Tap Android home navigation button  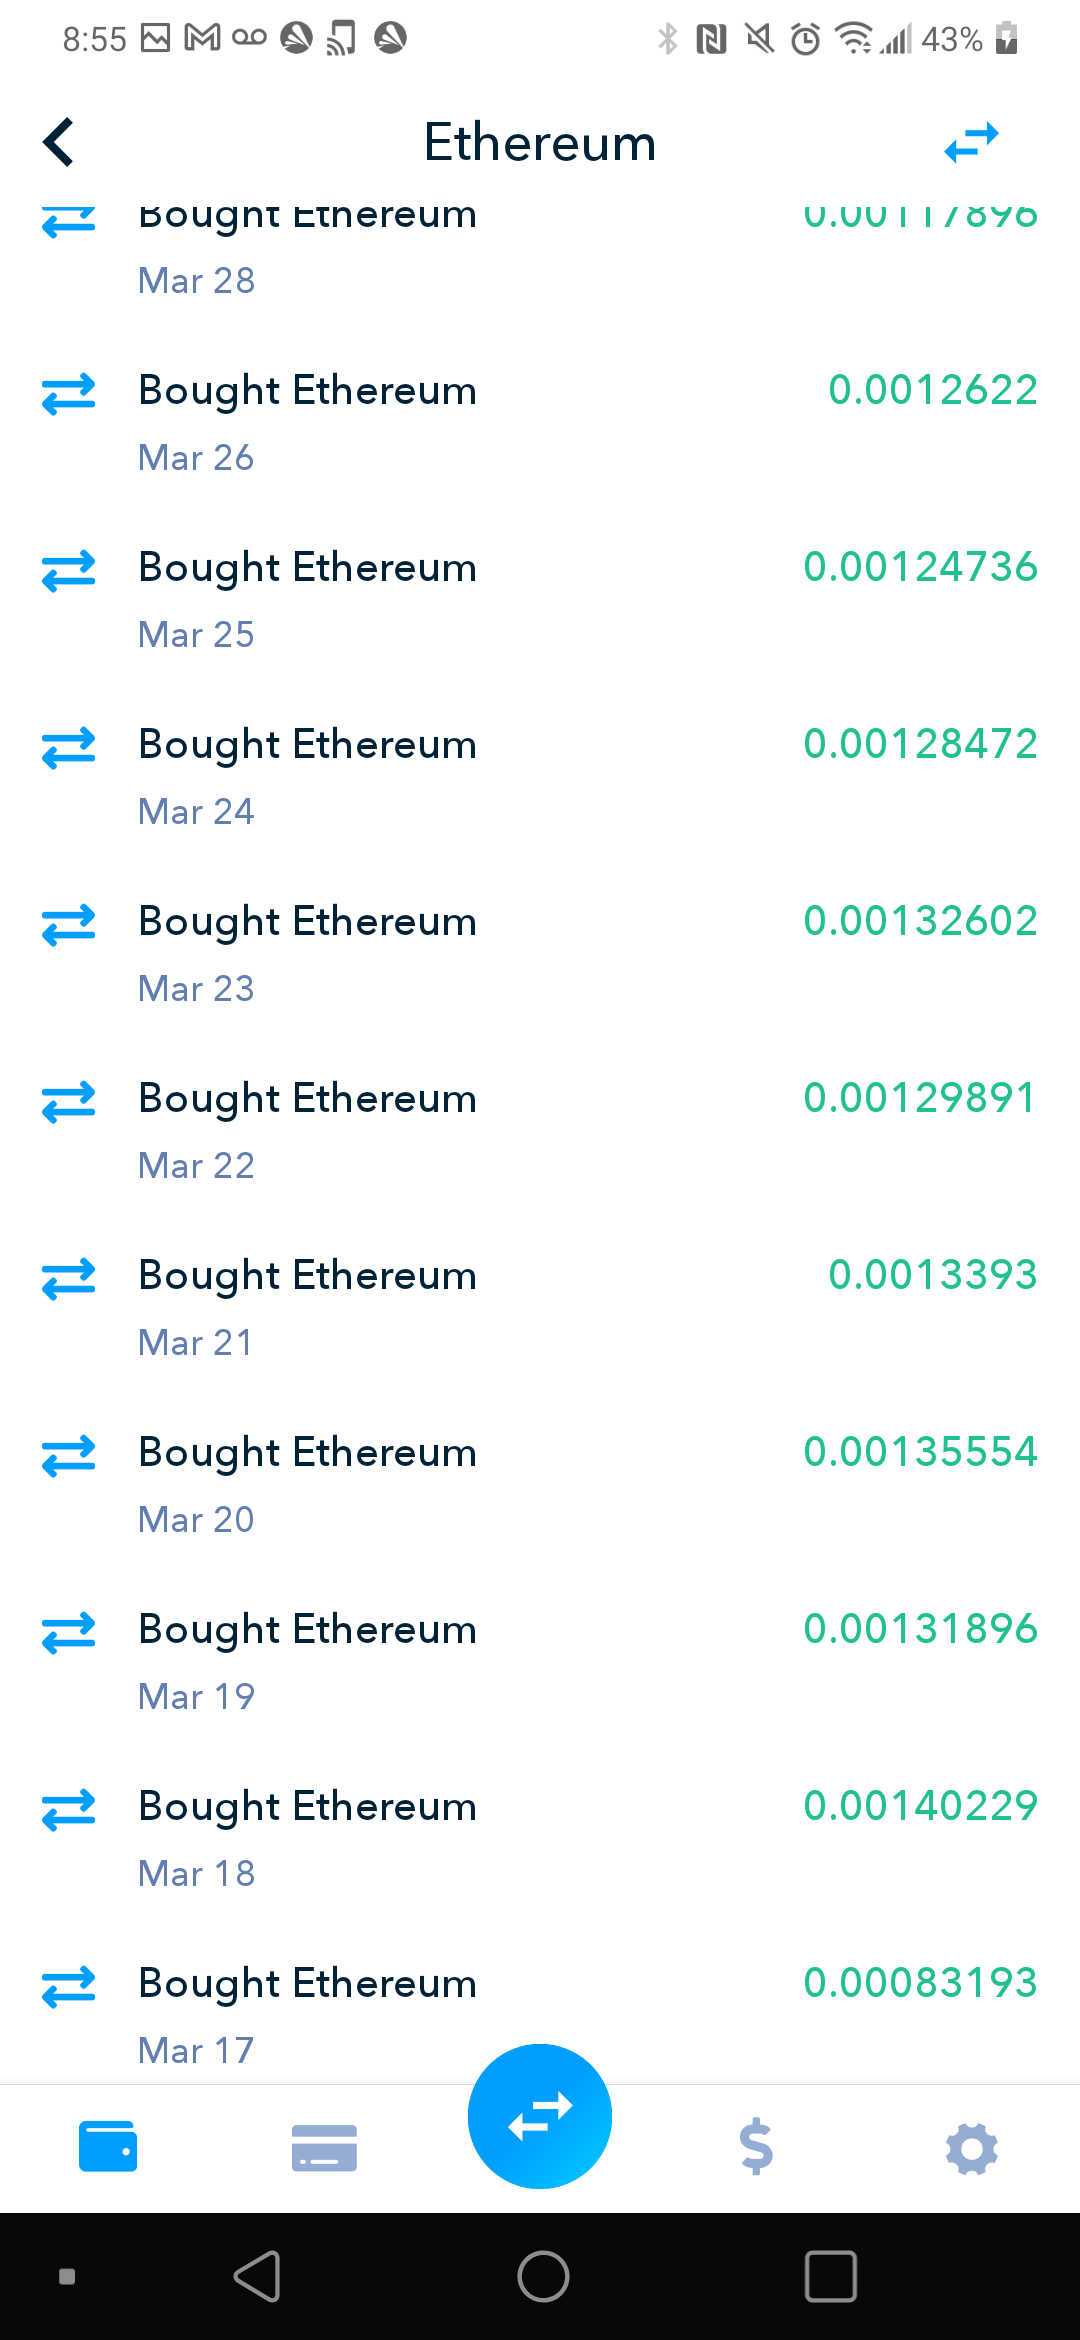pyautogui.click(x=543, y=2277)
